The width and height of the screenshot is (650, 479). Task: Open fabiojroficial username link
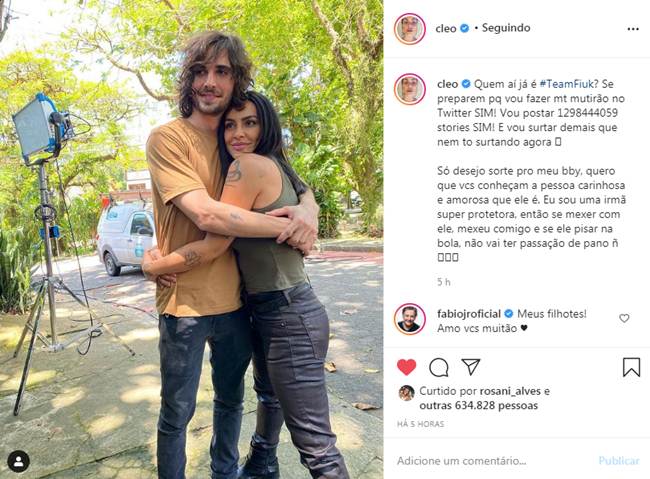469,314
